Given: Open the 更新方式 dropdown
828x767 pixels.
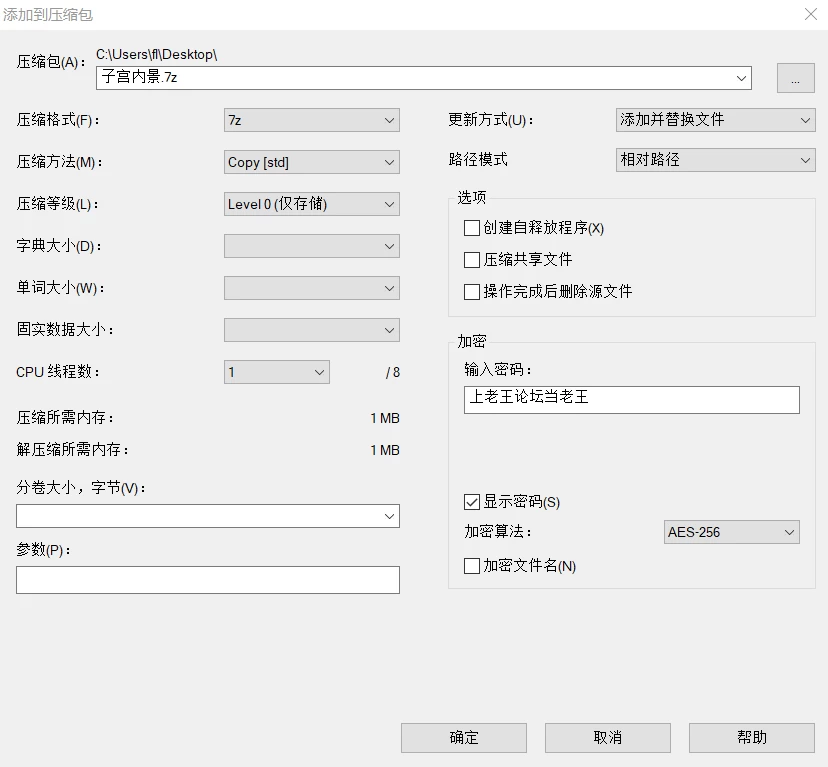Looking at the screenshot, I should [716, 120].
